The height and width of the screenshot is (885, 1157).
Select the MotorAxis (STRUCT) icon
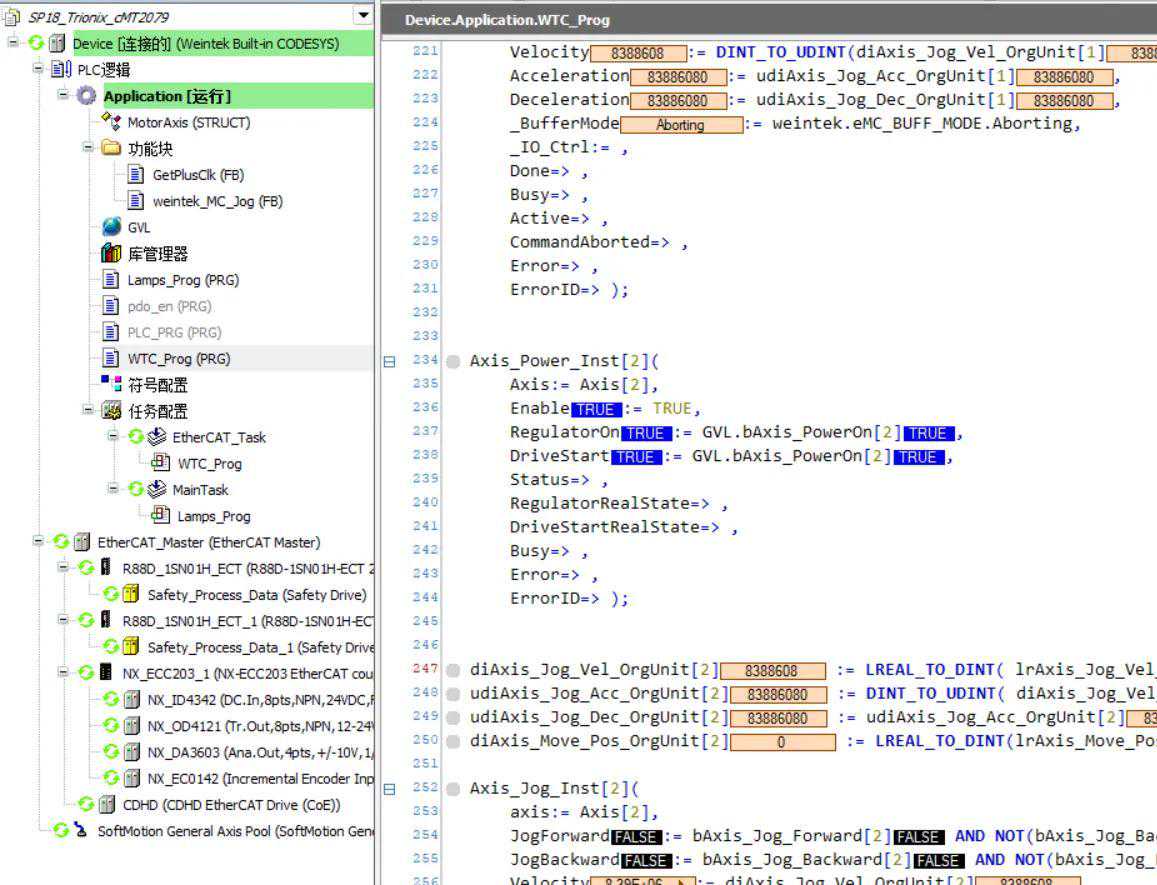pos(111,122)
